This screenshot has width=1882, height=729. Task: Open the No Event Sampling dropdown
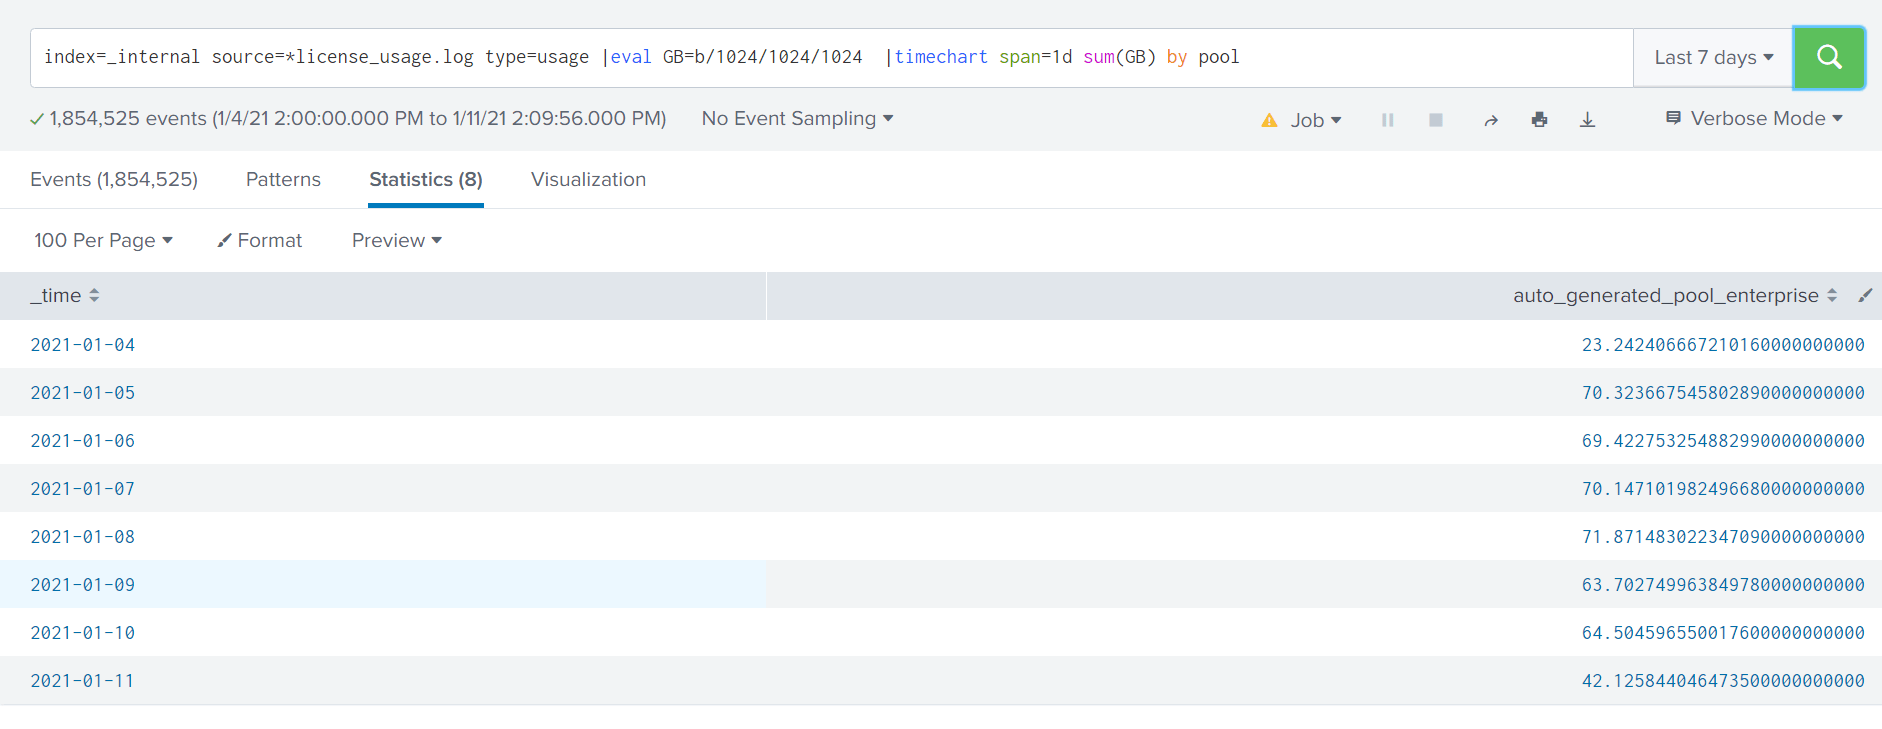pyautogui.click(x=797, y=118)
